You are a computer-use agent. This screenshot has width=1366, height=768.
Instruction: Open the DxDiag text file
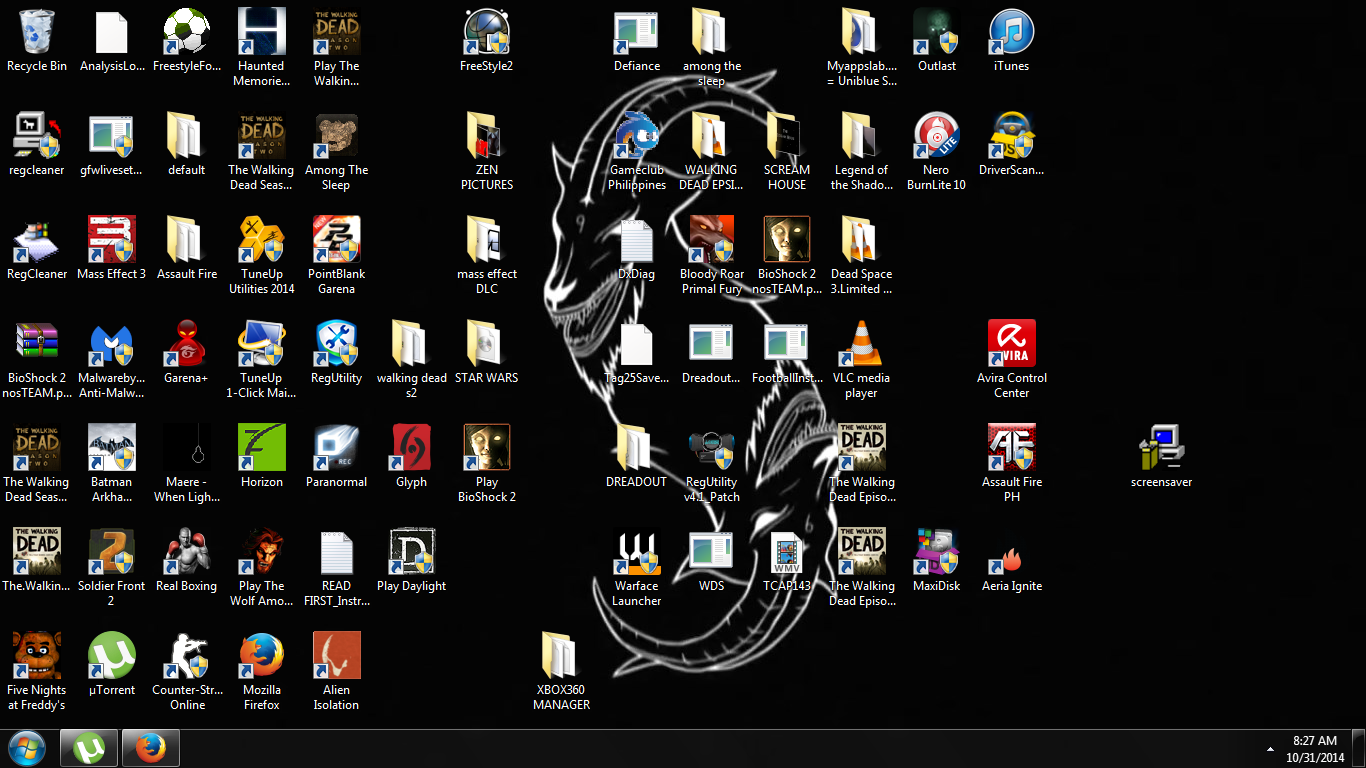[637, 240]
